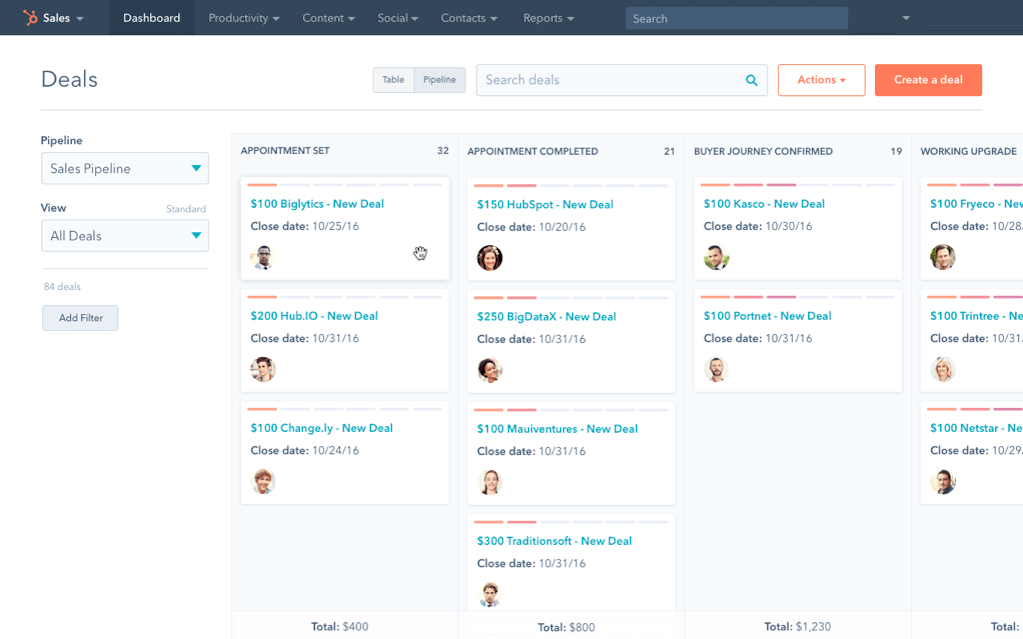1023x639 pixels.
Task: Click the avatar on the Traditionsoft deal
Action: click(489, 593)
